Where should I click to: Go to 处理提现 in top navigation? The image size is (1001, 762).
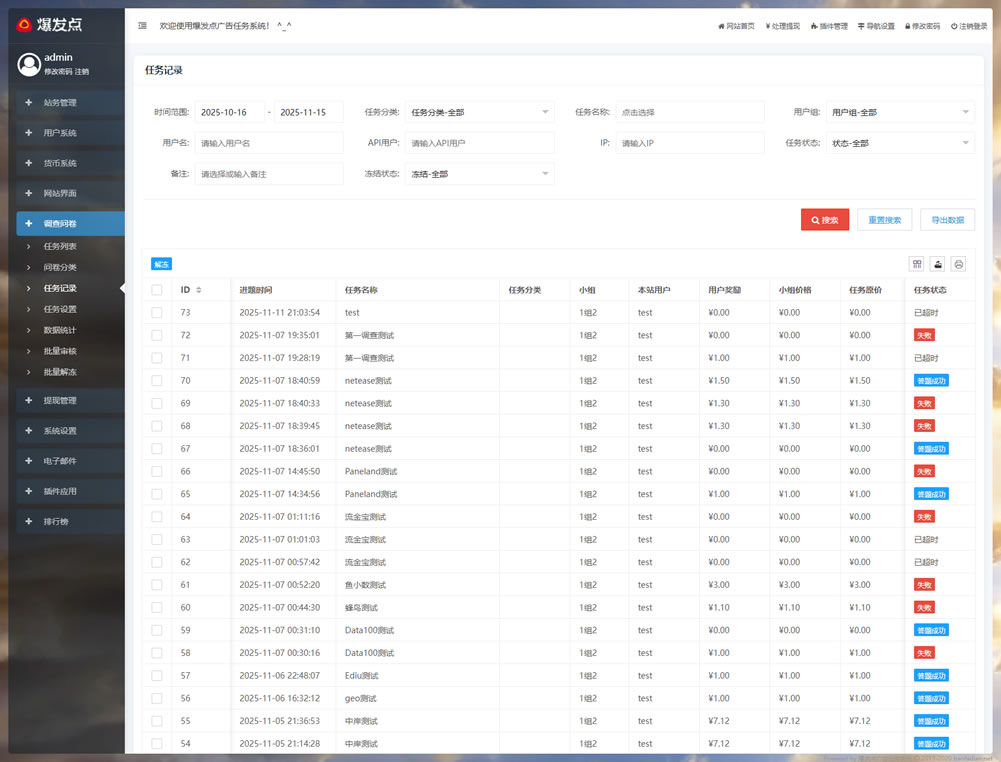[782, 26]
